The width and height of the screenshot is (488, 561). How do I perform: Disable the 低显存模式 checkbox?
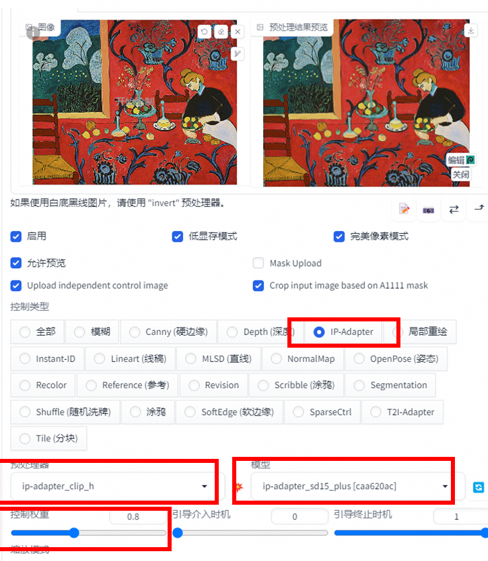(177, 236)
